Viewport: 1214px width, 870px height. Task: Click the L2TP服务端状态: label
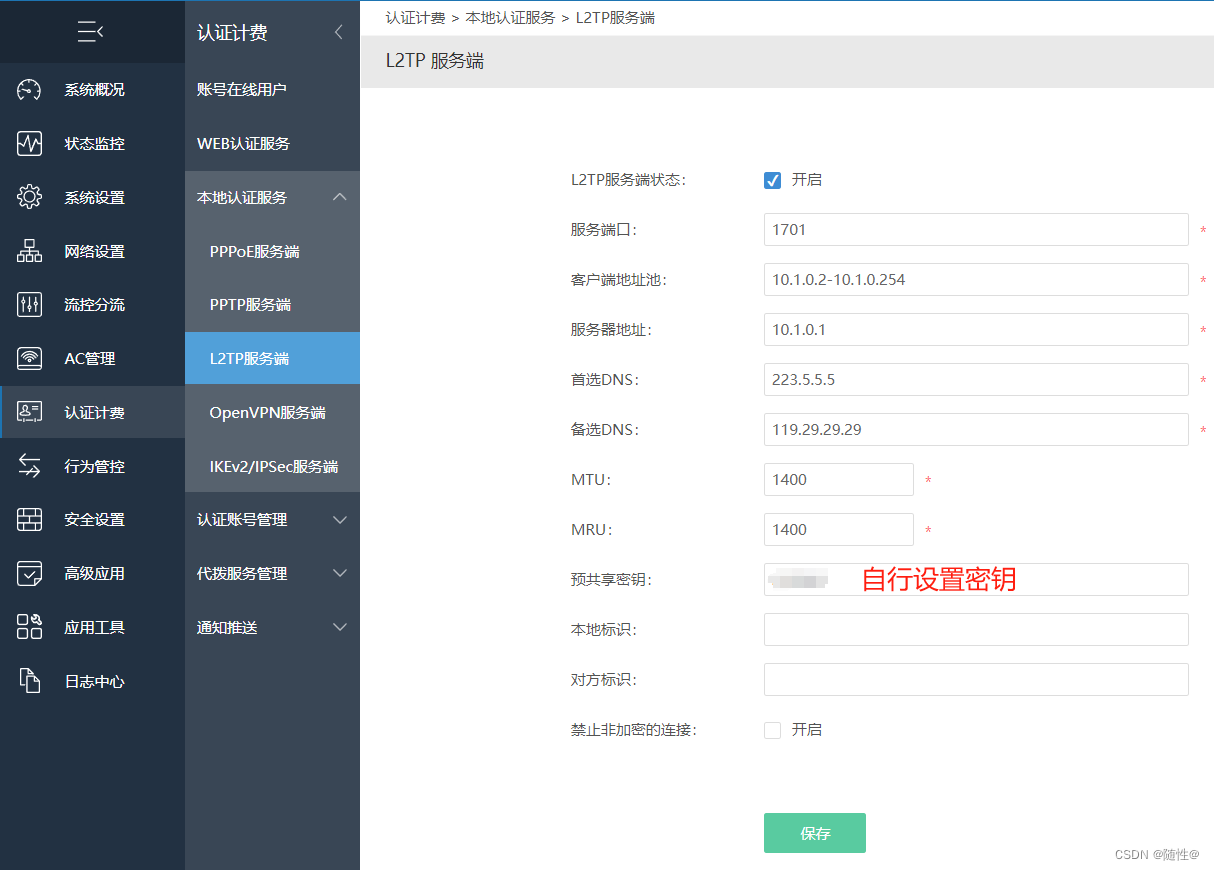pyautogui.click(x=629, y=180)
